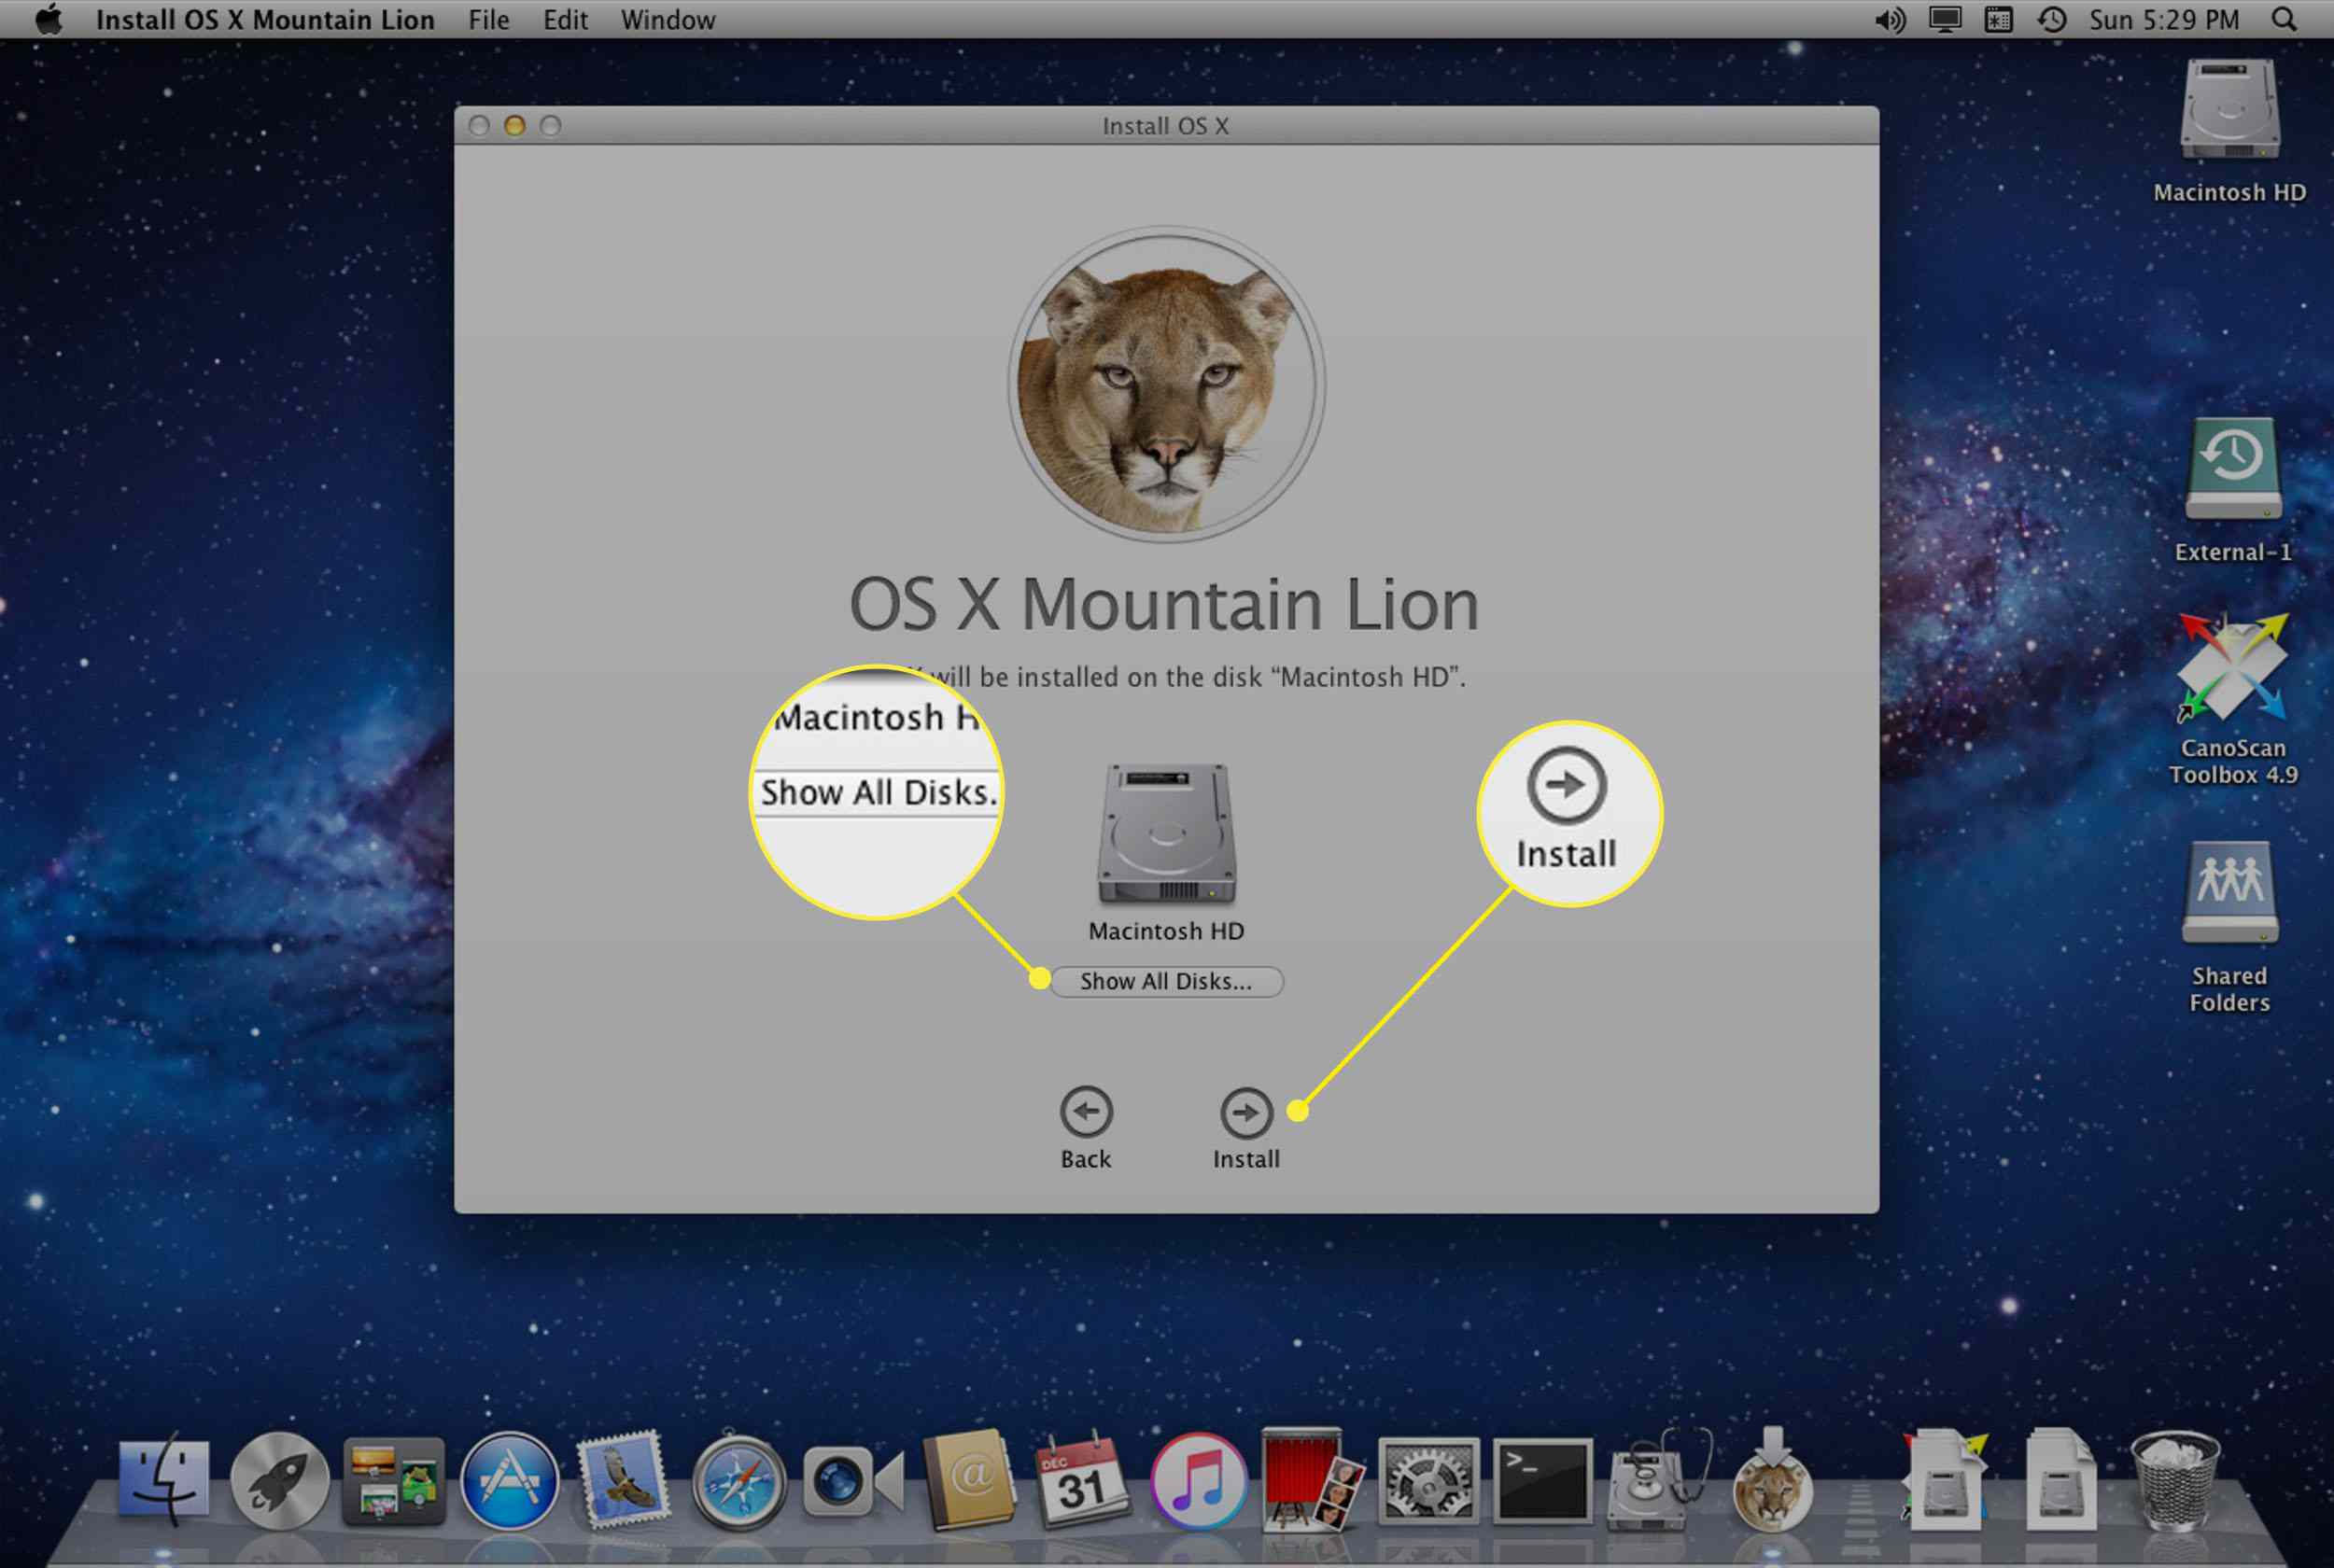Open the Window menu

coord(668,20)
